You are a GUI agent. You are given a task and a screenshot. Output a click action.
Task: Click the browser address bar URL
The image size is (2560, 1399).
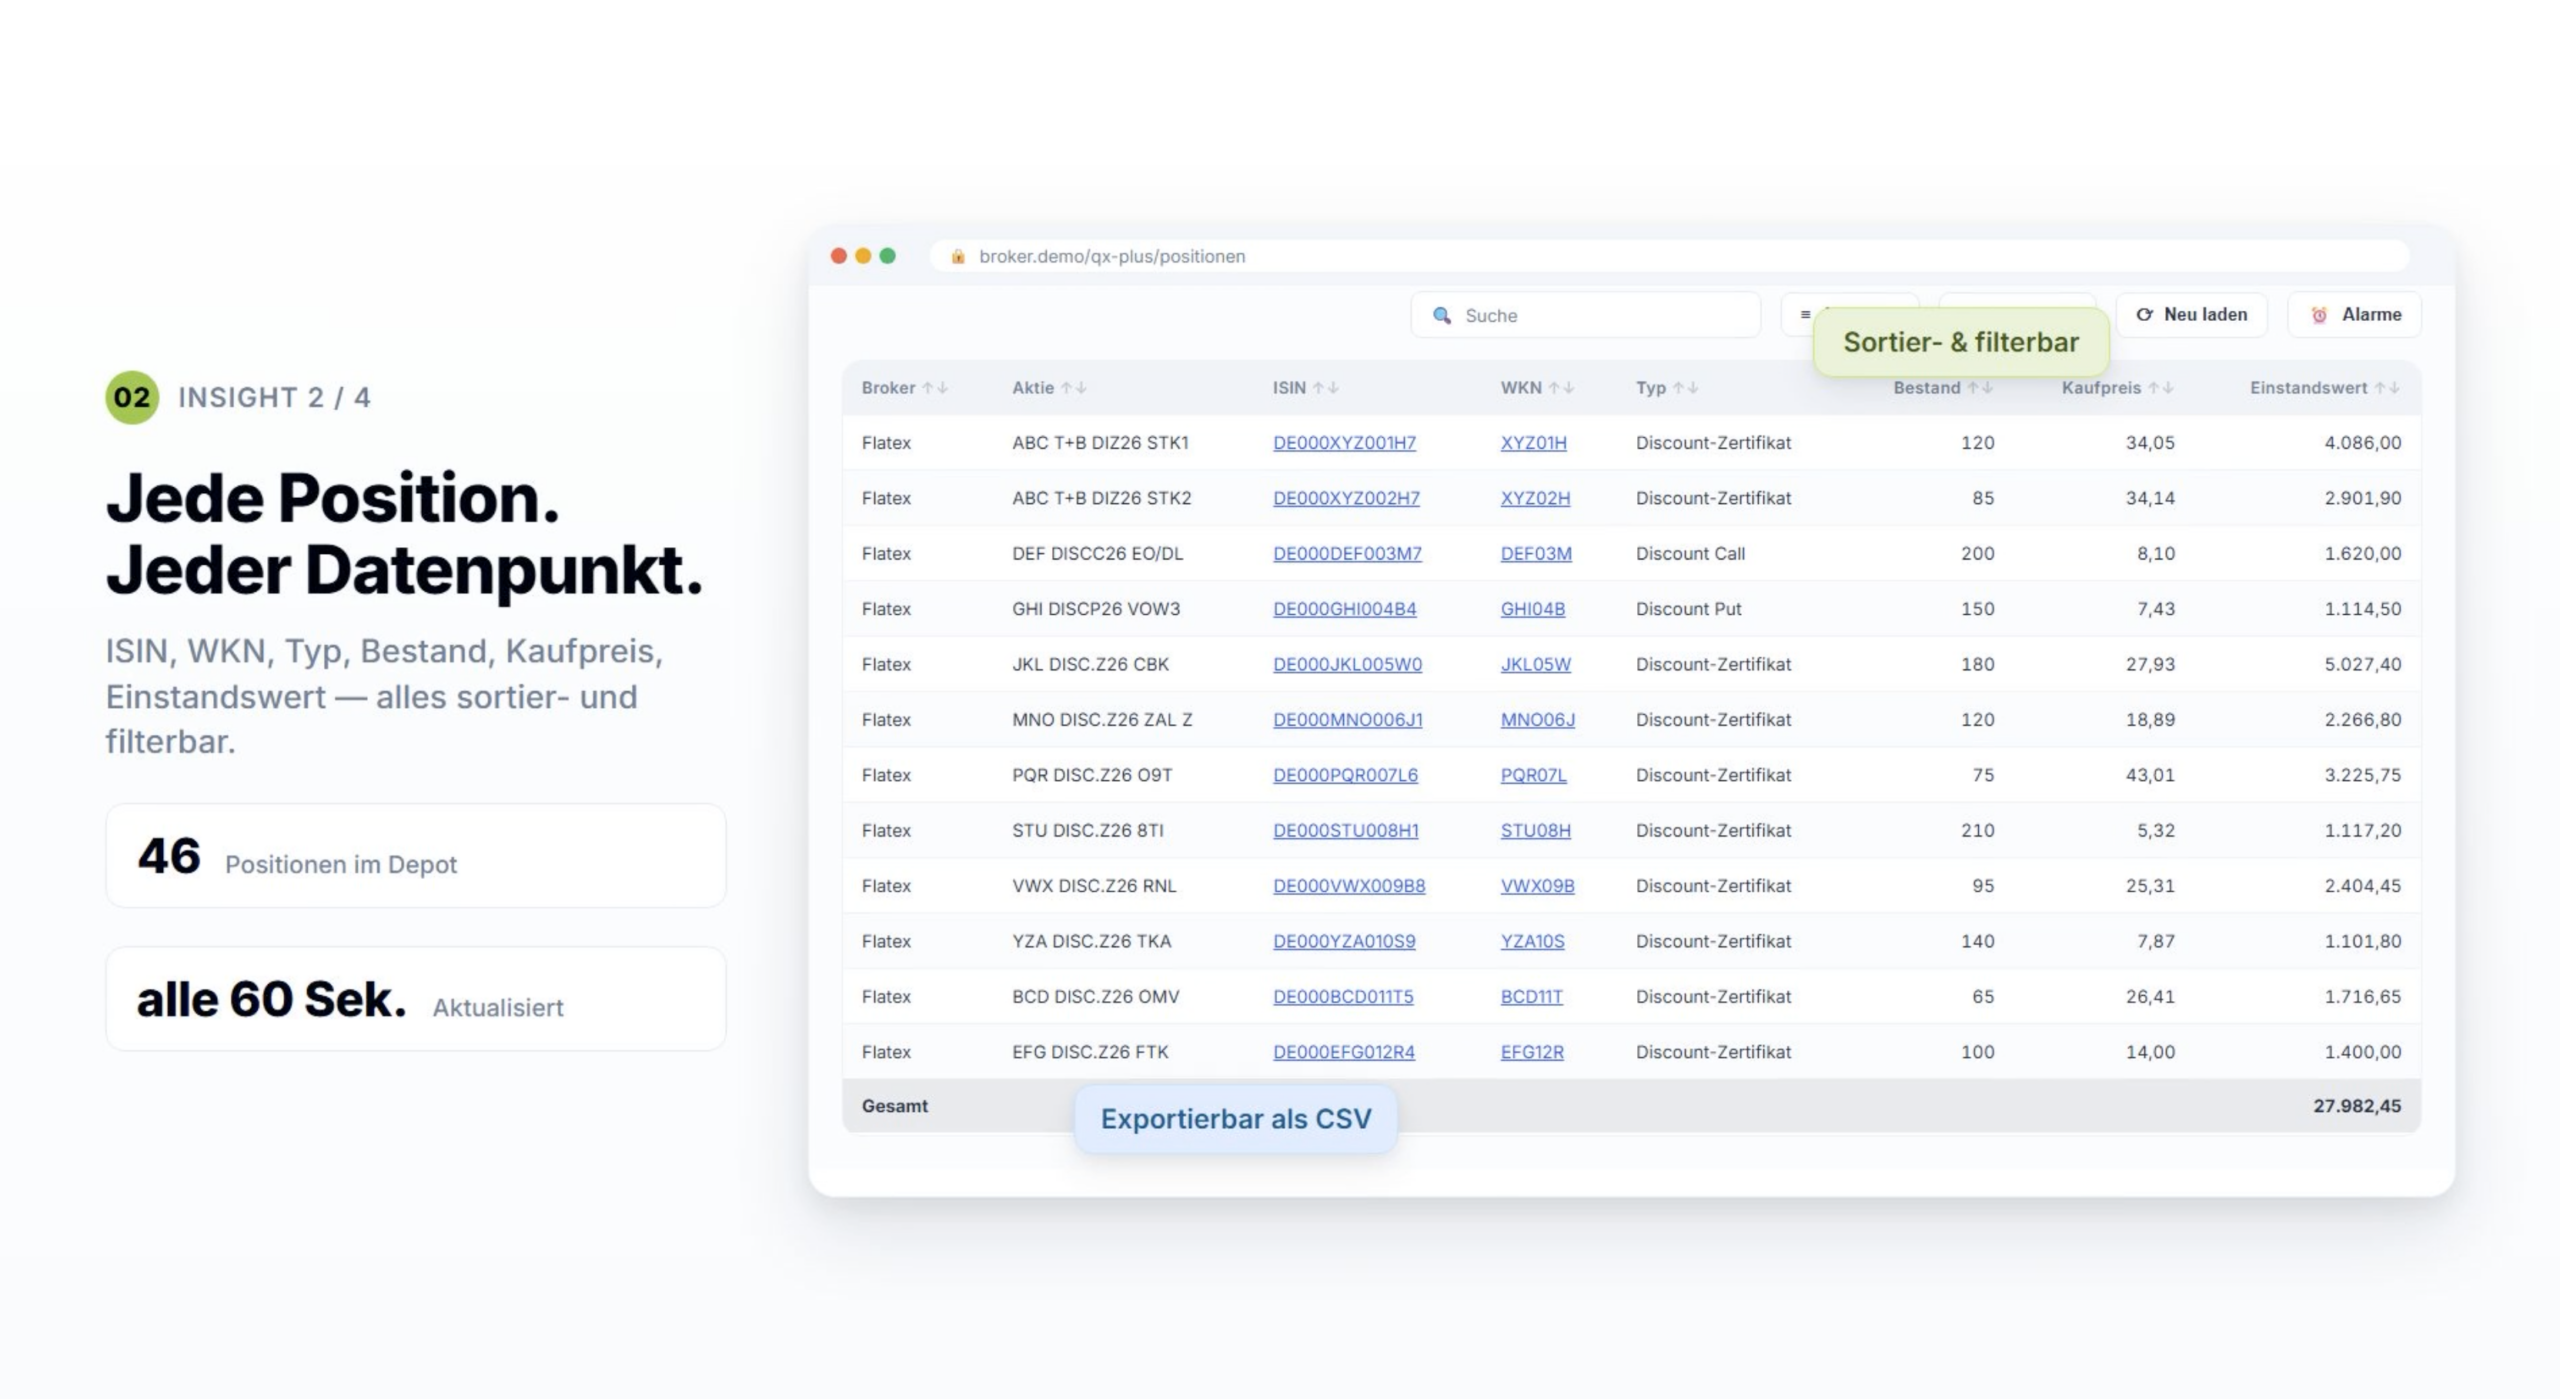[1112, 256]
